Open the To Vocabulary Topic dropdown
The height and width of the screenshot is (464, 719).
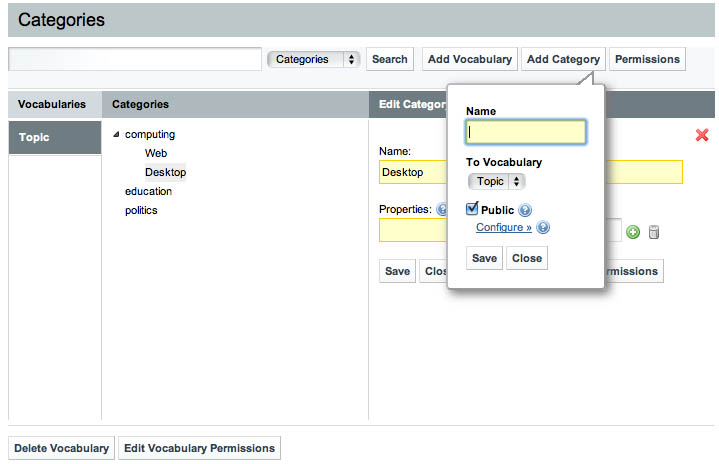[x=496, y=182]
